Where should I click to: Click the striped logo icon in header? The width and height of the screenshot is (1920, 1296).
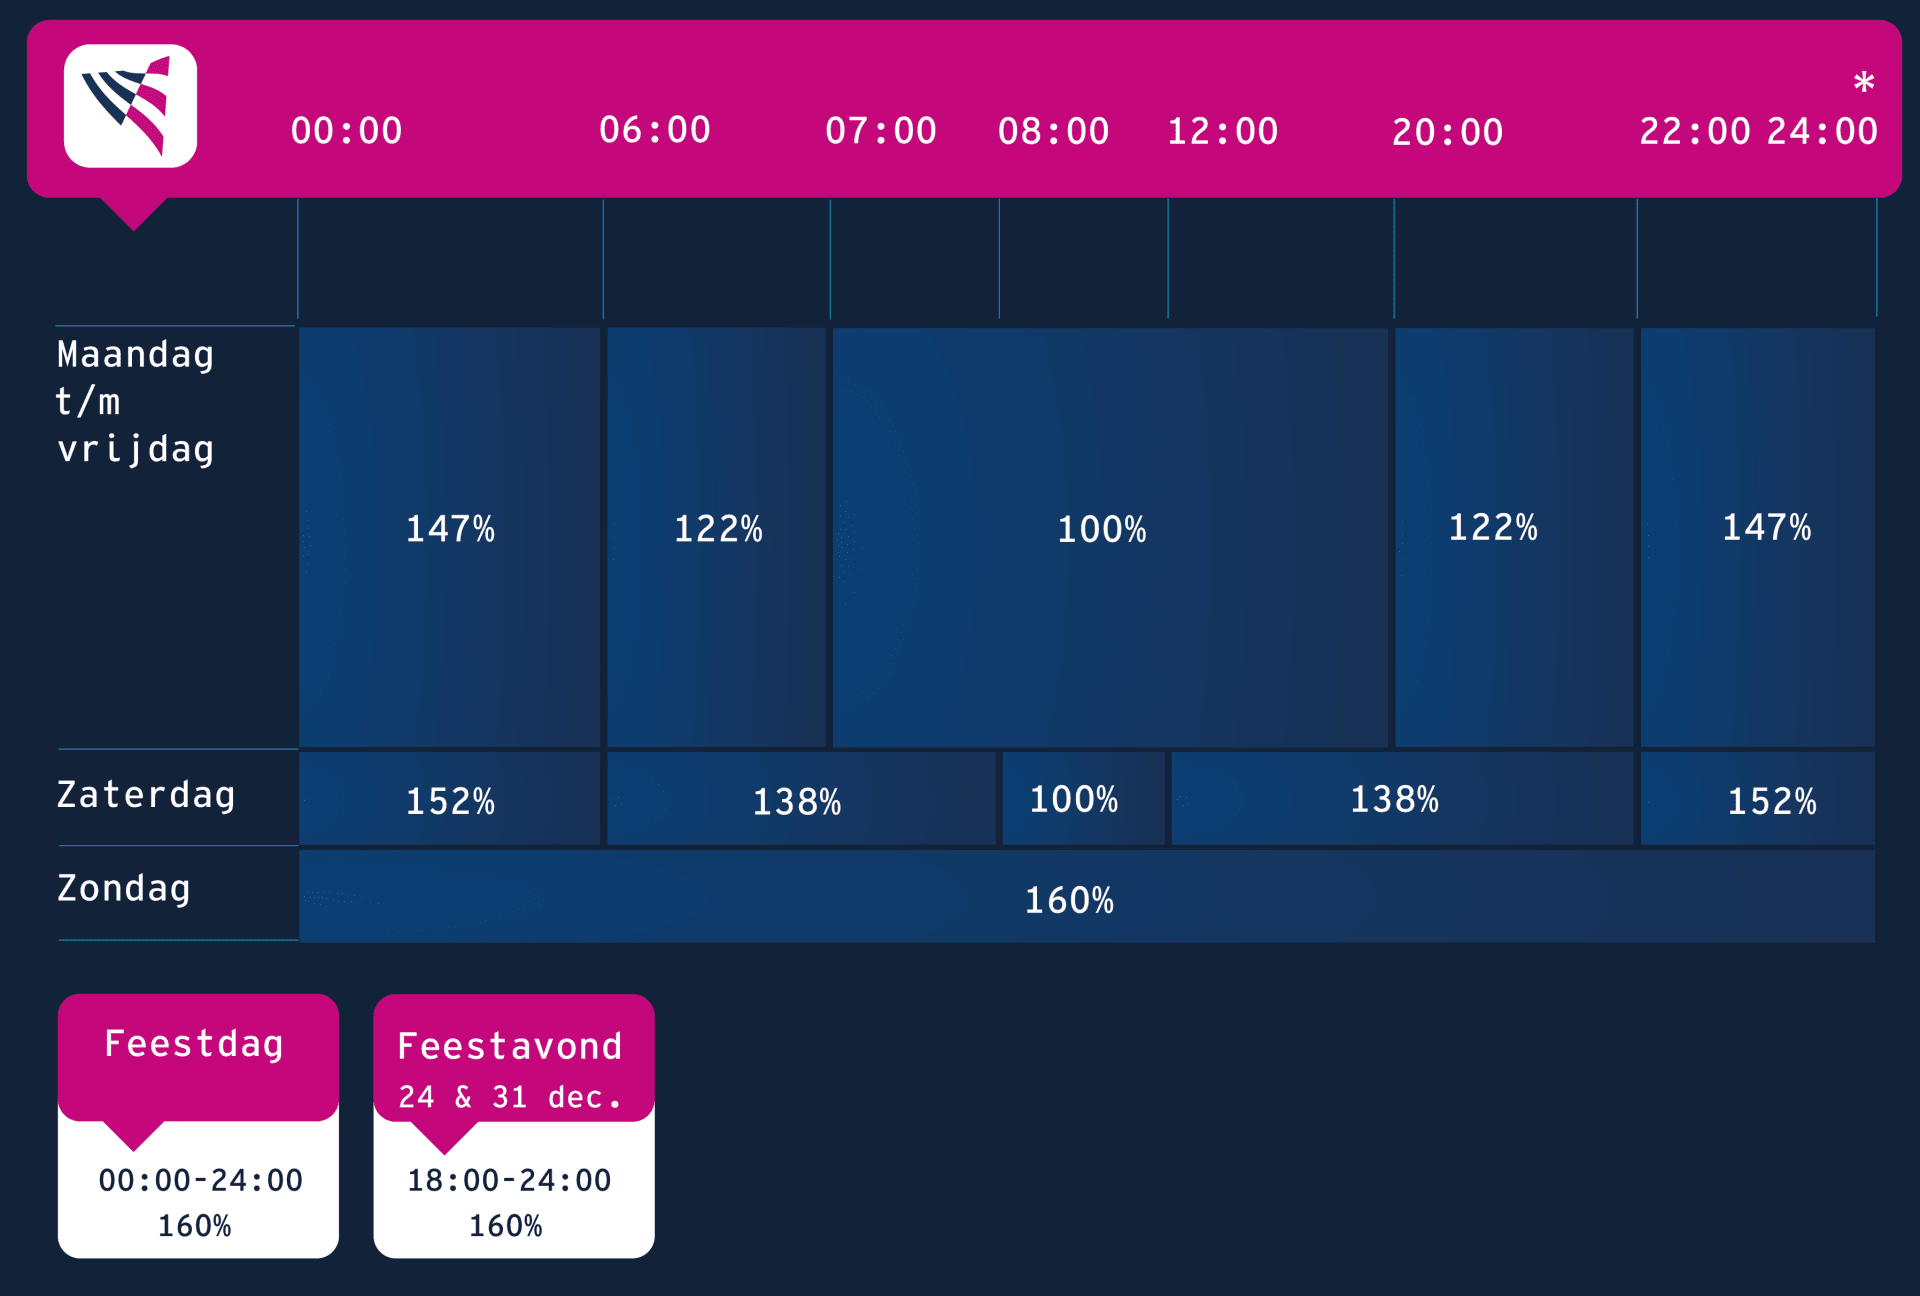tap(130, 106)
